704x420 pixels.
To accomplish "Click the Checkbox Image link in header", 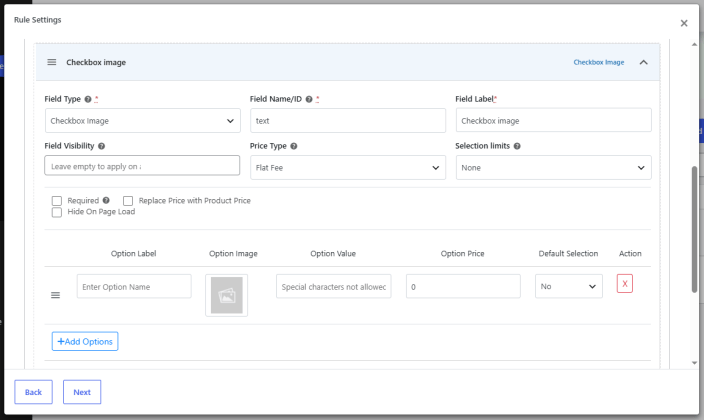I will point(598,62).
